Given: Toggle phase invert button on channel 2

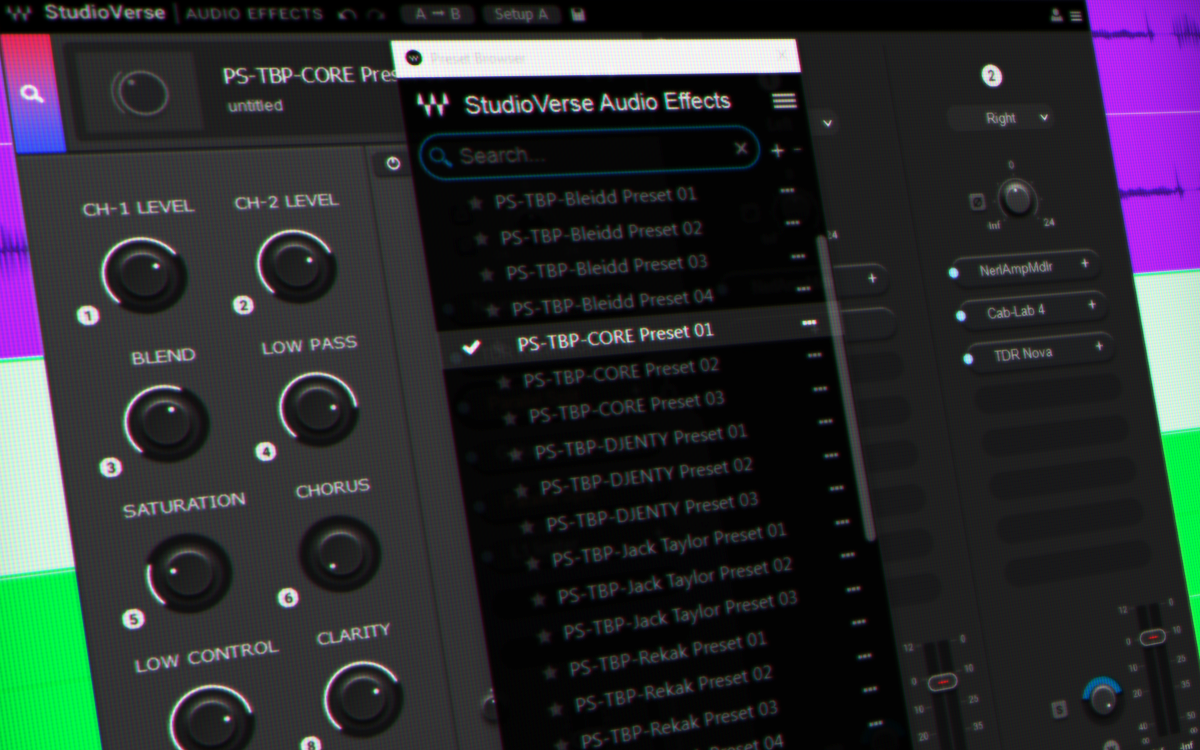Looking at the screenshot, I should click(977, 202).
